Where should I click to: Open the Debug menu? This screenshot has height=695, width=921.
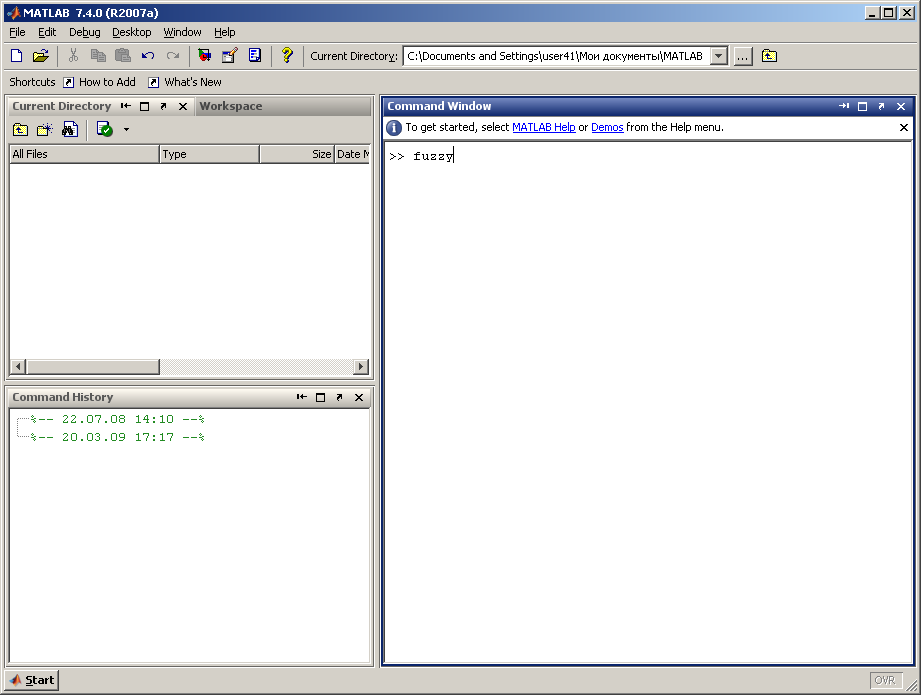[85, 32]
